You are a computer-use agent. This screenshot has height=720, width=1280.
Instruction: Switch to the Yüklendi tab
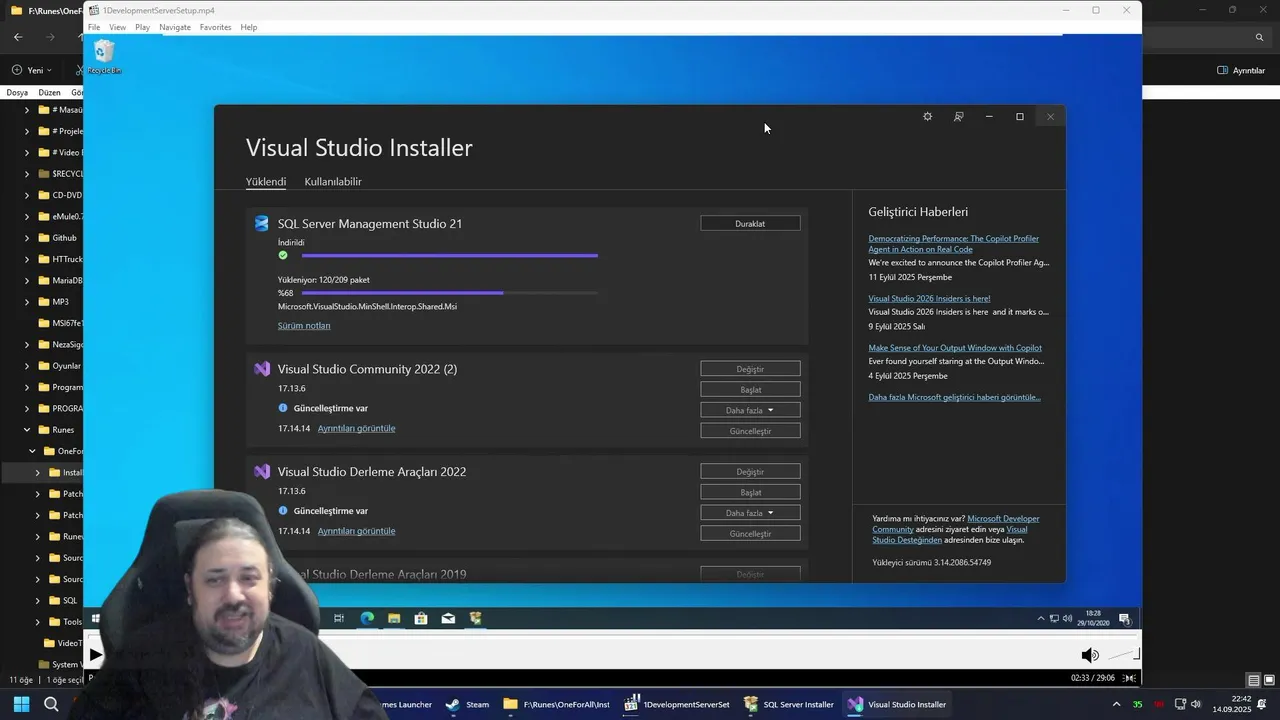tap(266, 182)
